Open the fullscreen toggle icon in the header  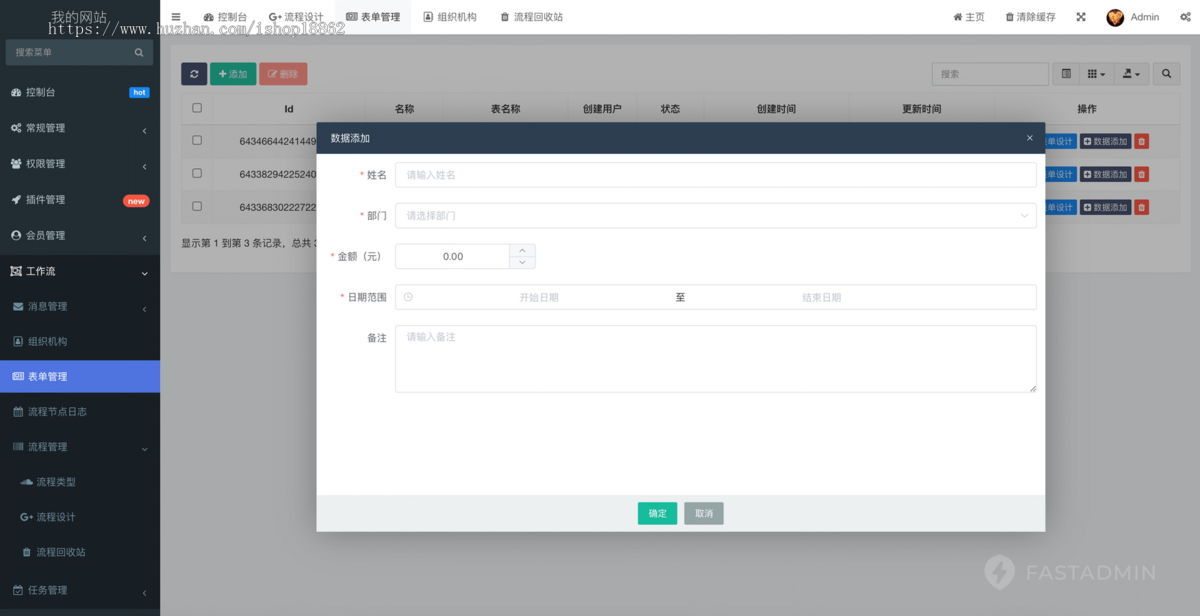(x=1080, y=17)
